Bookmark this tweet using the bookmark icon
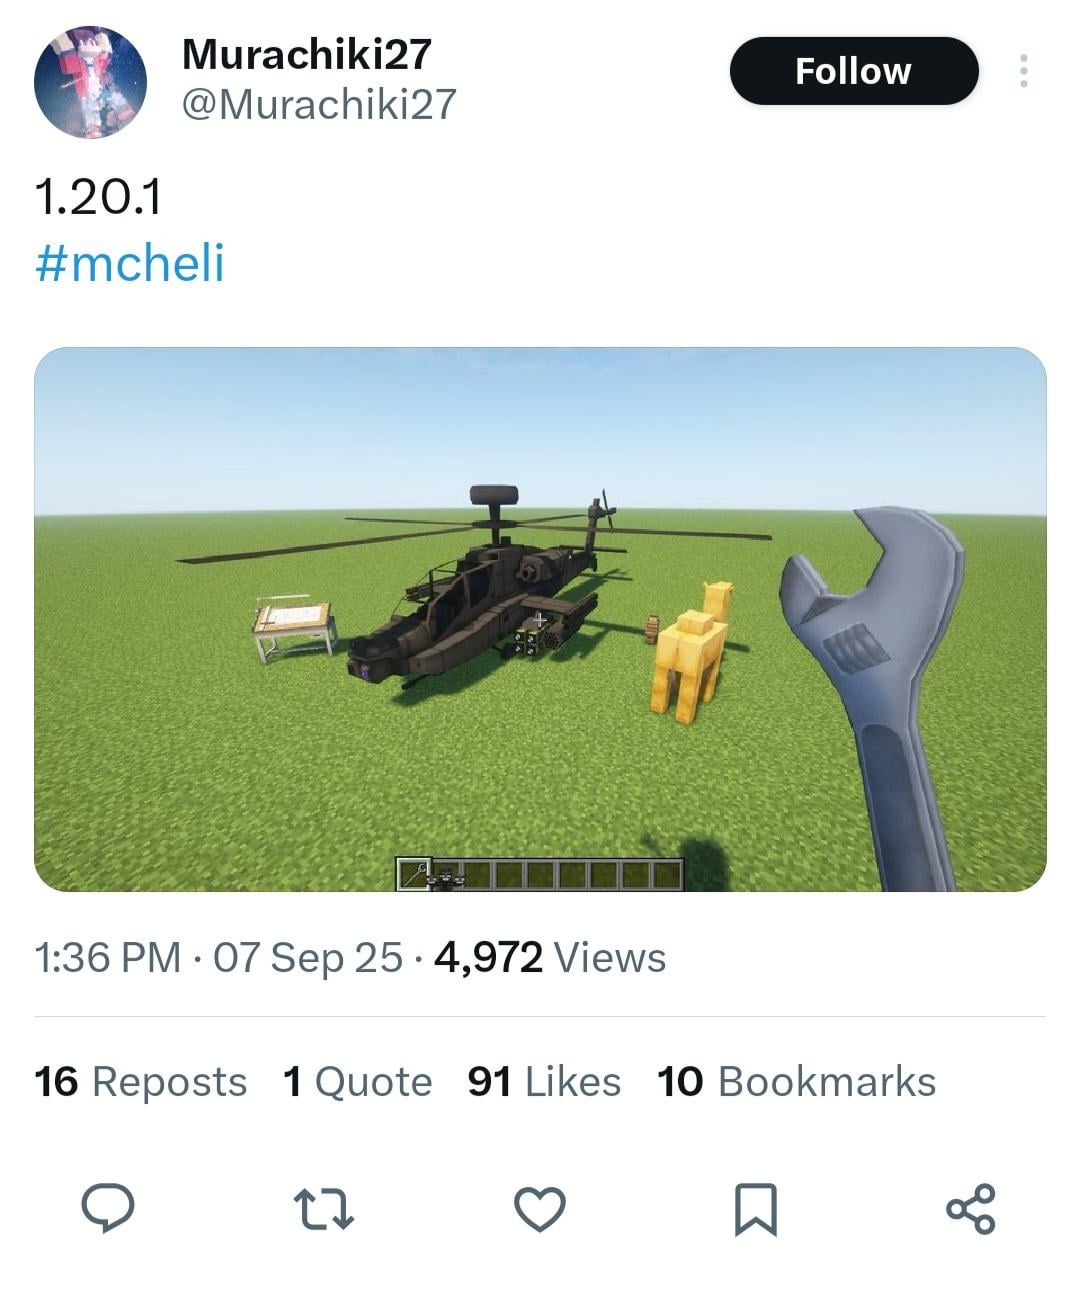The height and width of the screenshot is (1289, 1080). pos(756,1208)
